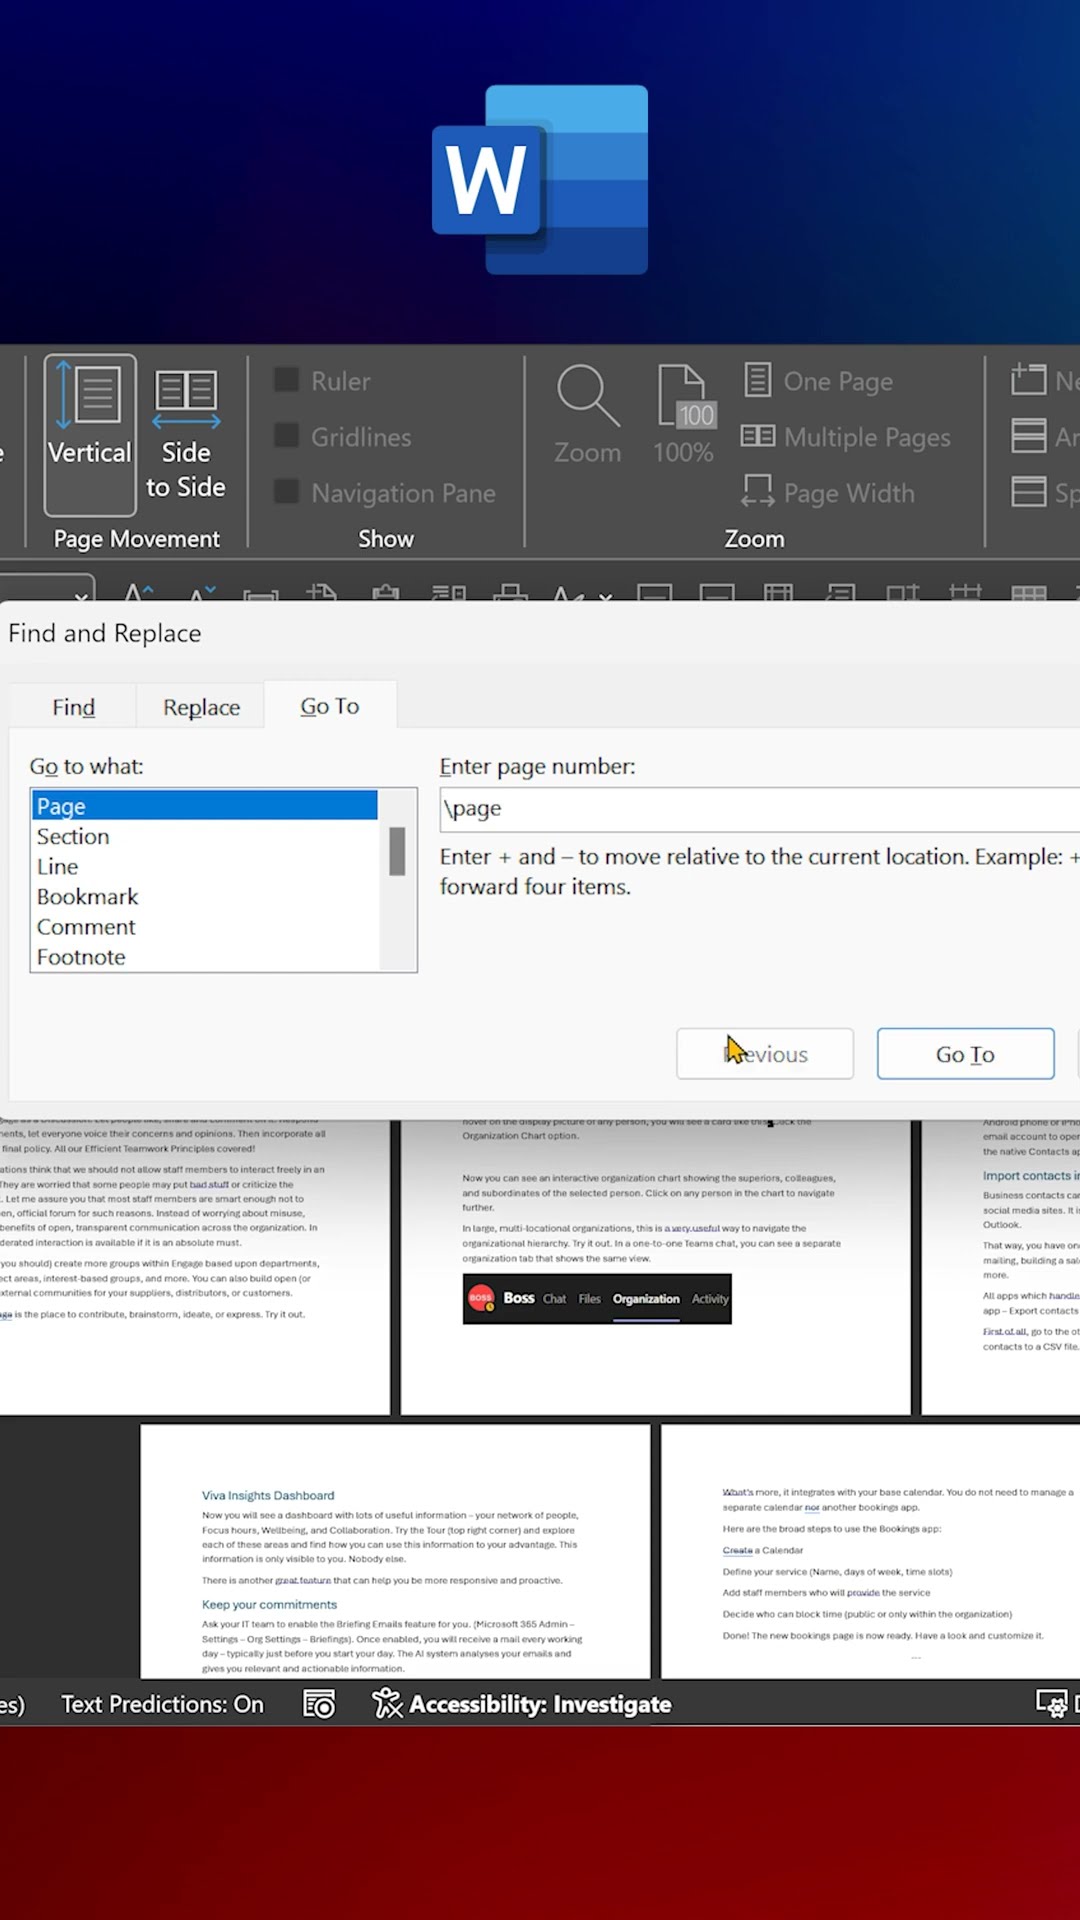Set zoom to 100%

coord(684,415)
